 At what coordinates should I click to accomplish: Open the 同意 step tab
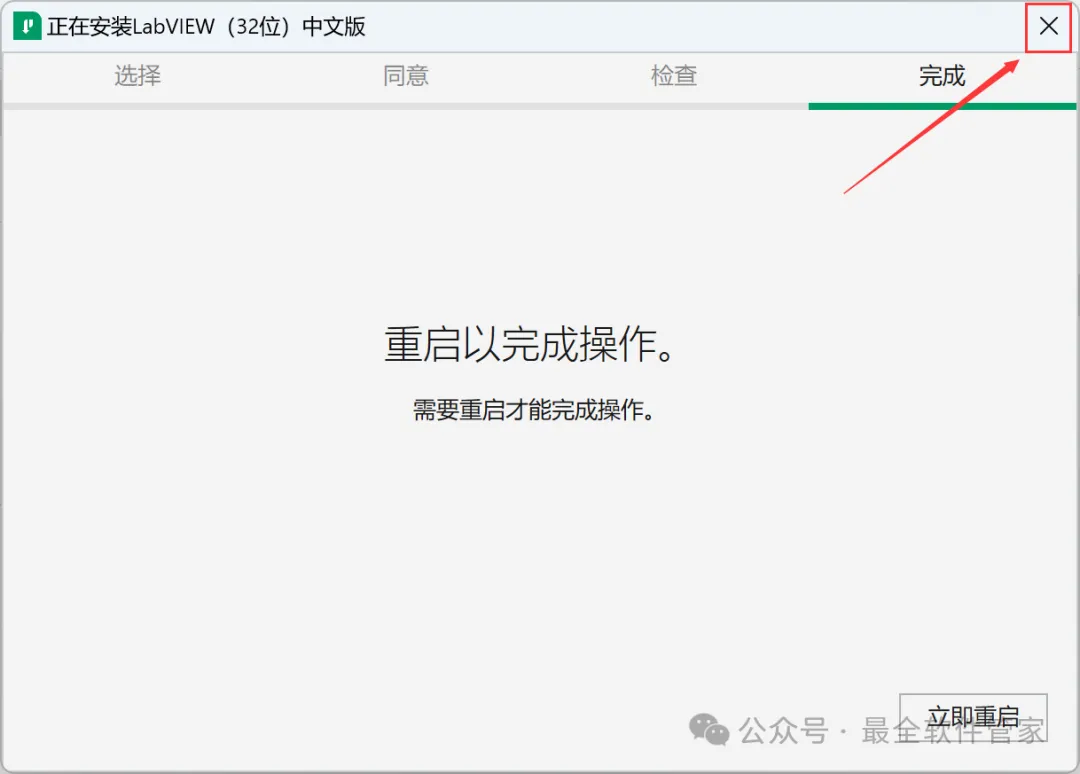[406, 76]
